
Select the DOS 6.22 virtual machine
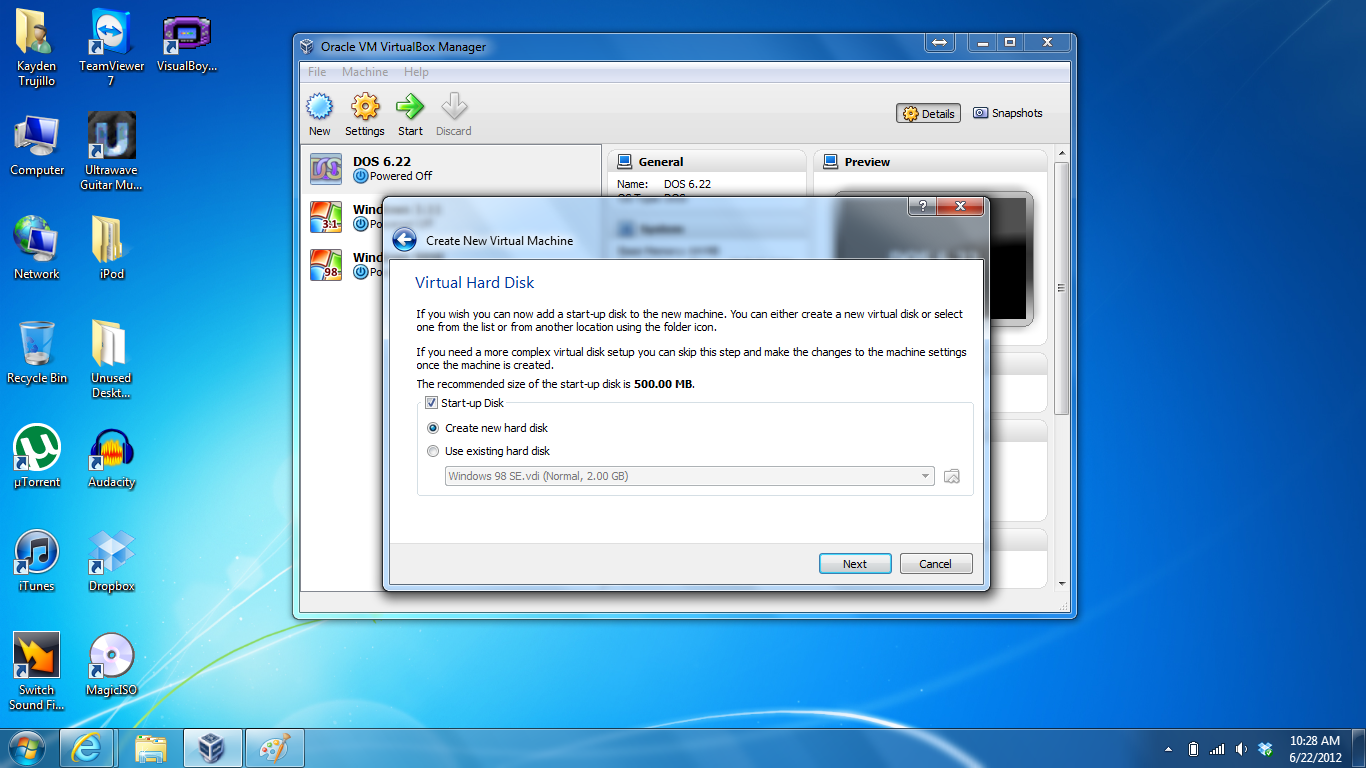(x=450, y=168)
